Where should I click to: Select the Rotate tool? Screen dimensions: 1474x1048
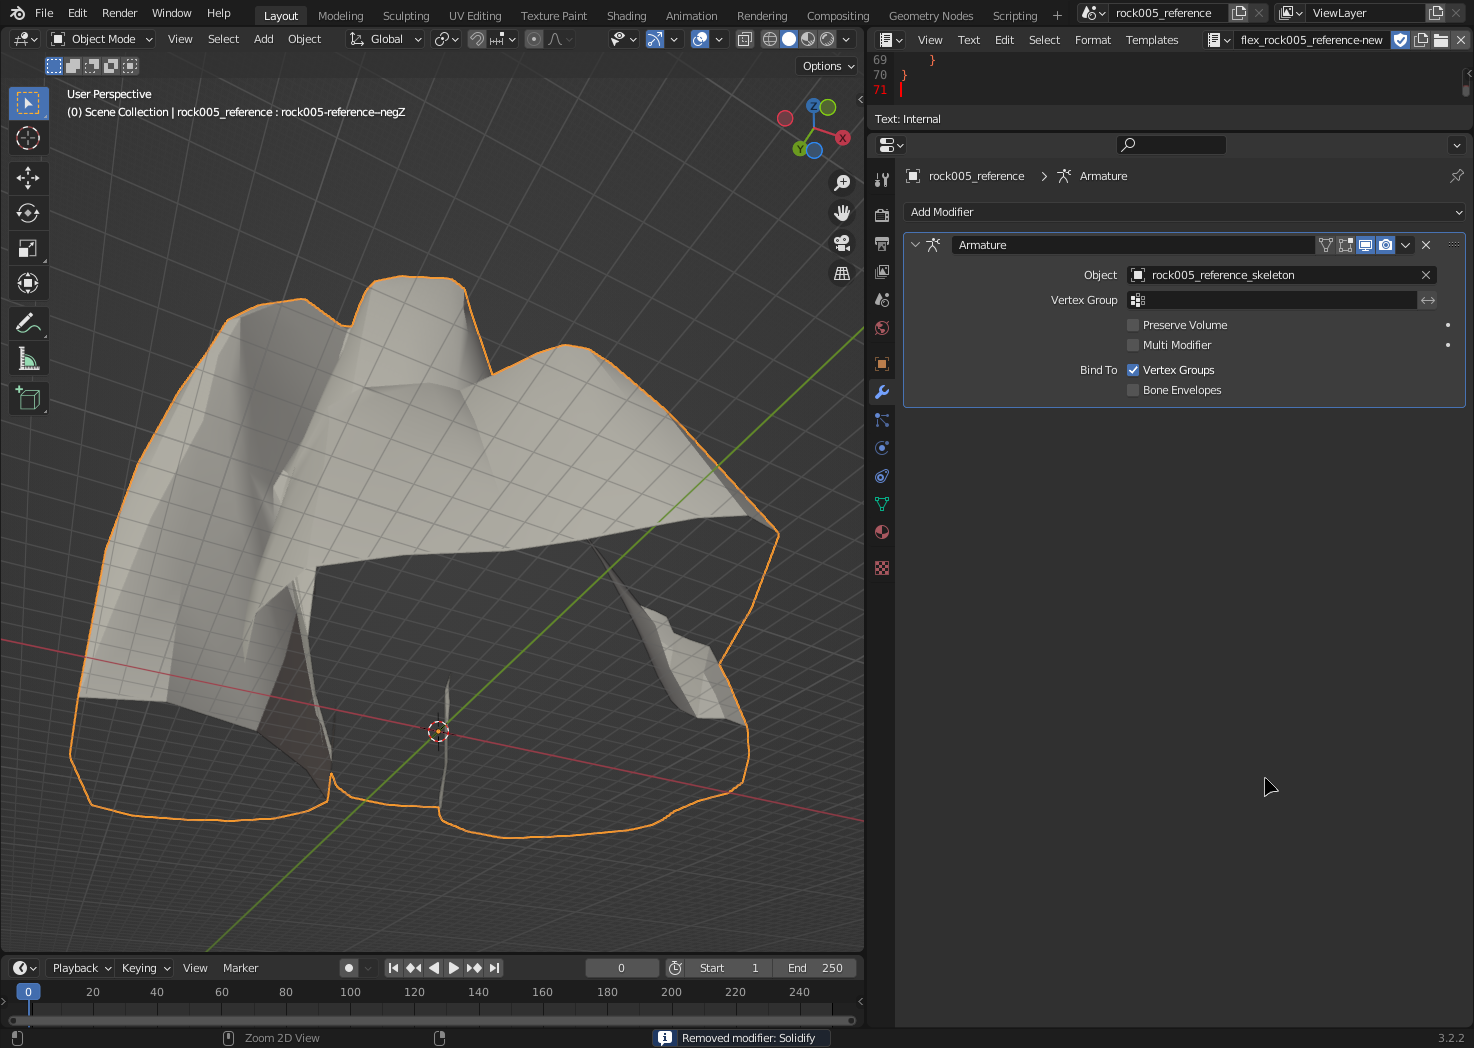click(28, 213)
